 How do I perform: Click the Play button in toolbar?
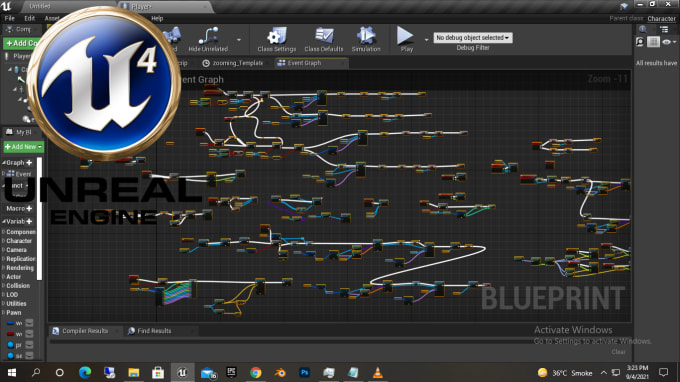tap(406, 39)
